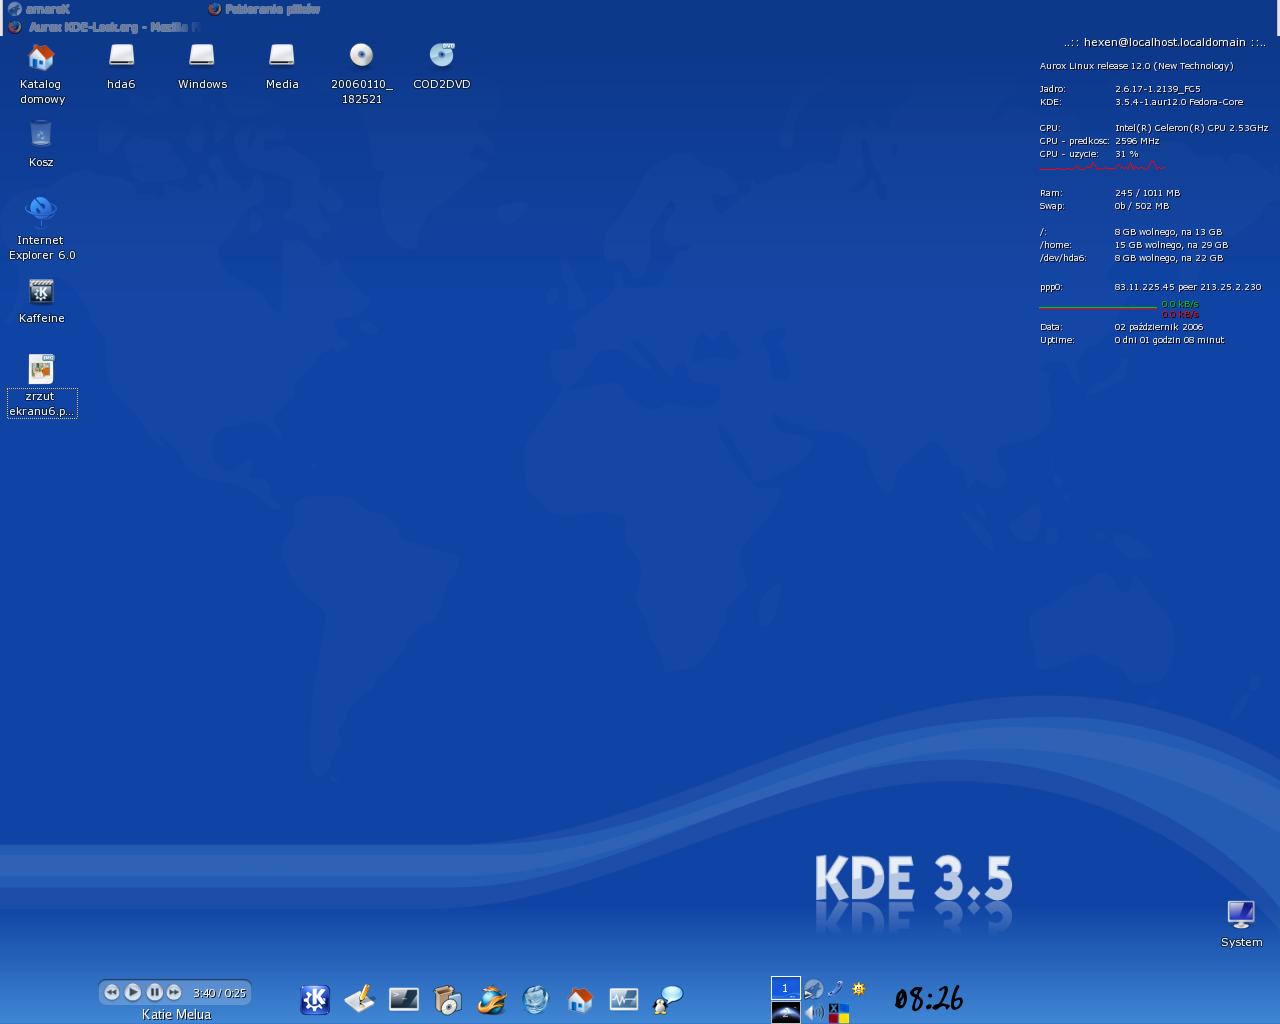
Task: Click the Aurox Linux release 12.0 line
Action: [1136, 66]
